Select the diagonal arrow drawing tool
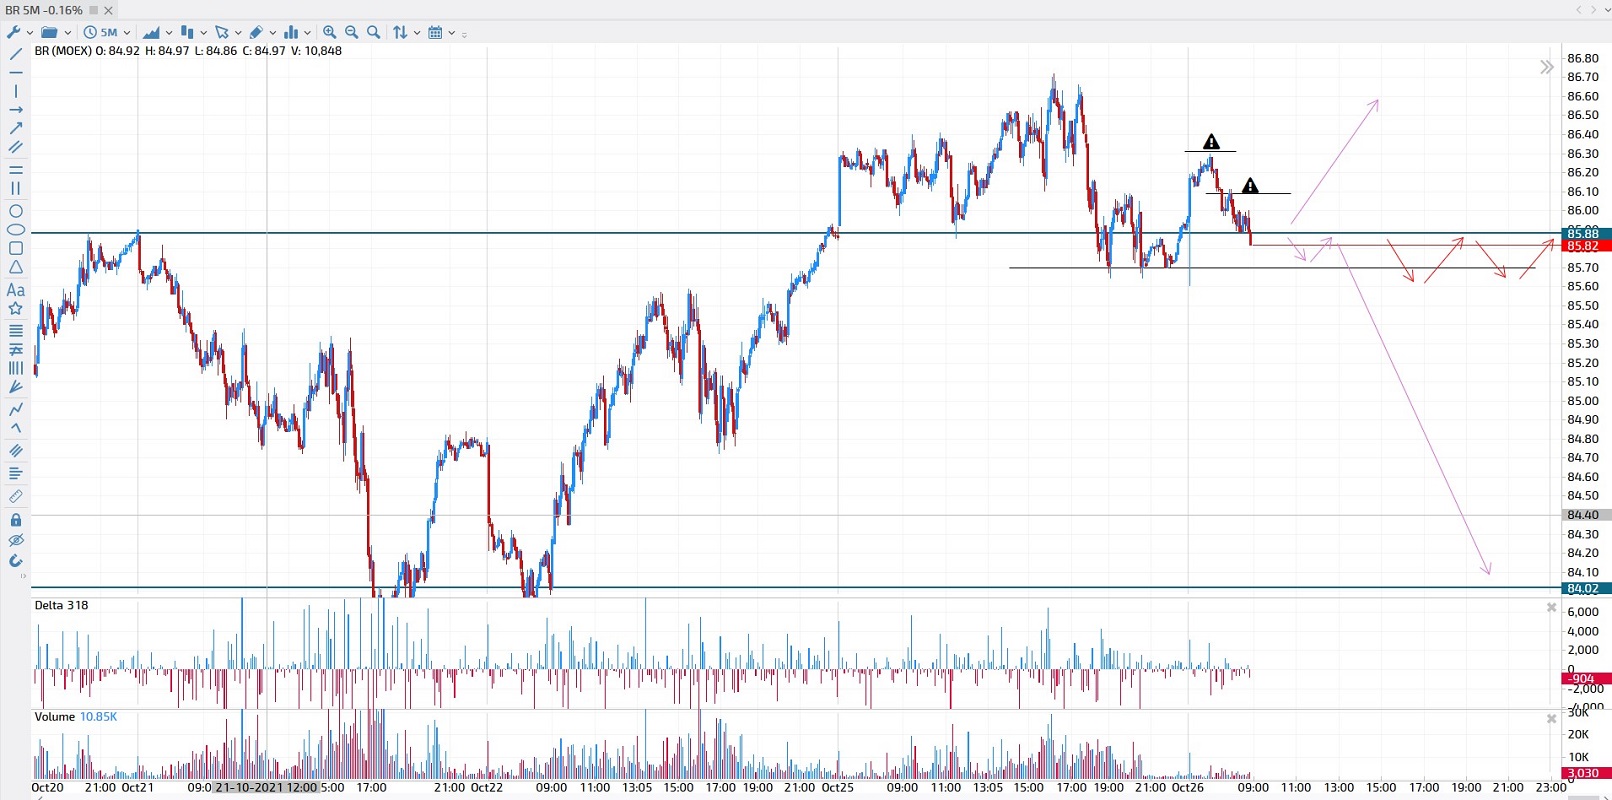This screenshot has height=800, width=1612. 15,128
